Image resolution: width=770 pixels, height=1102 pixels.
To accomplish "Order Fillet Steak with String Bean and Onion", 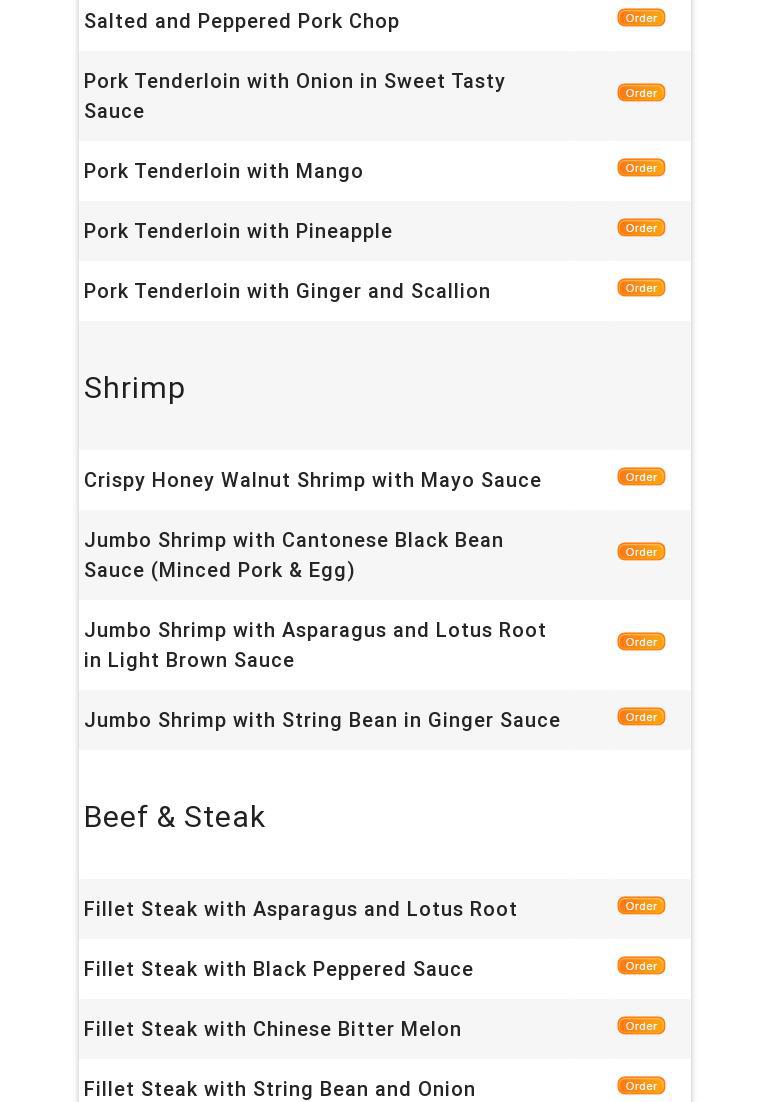I will (x=641, y=1086).
